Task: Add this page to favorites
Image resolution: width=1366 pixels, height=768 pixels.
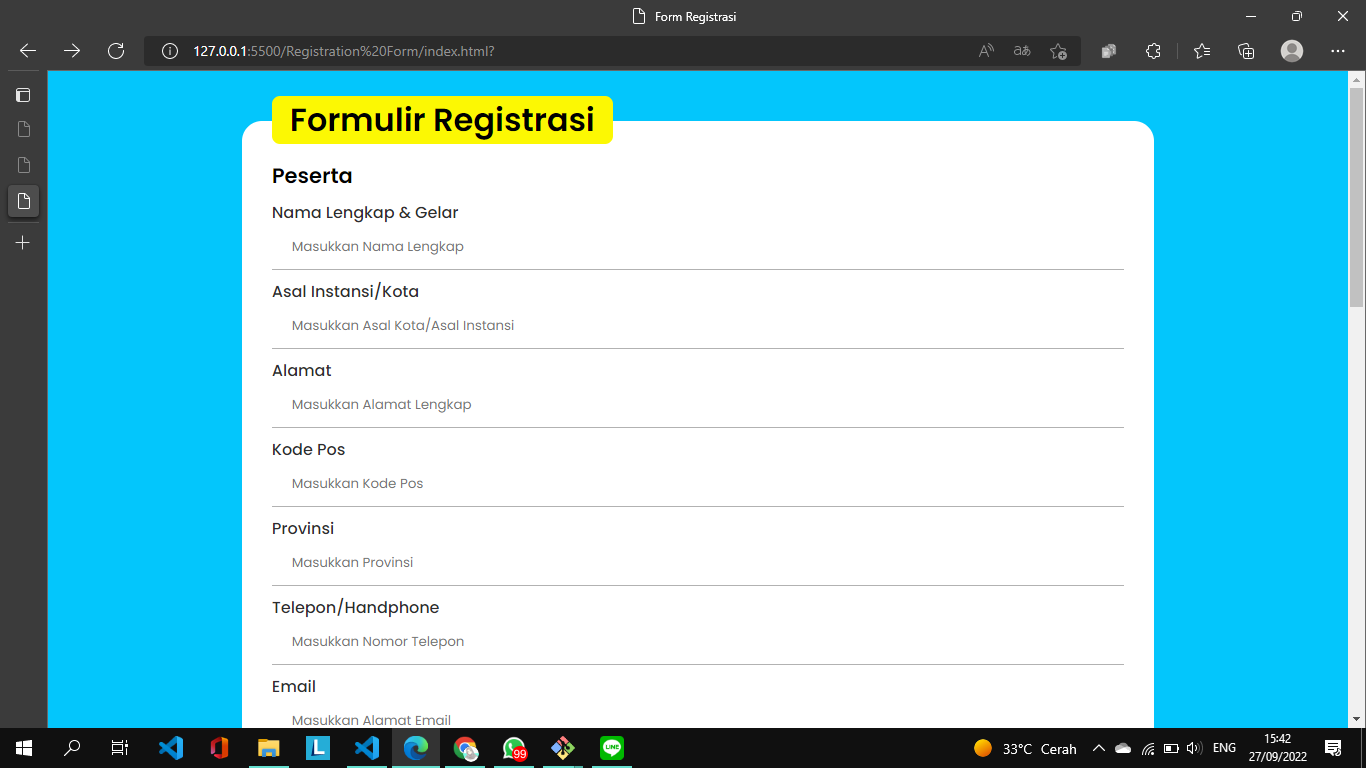Action: (x=1058, y=51)
